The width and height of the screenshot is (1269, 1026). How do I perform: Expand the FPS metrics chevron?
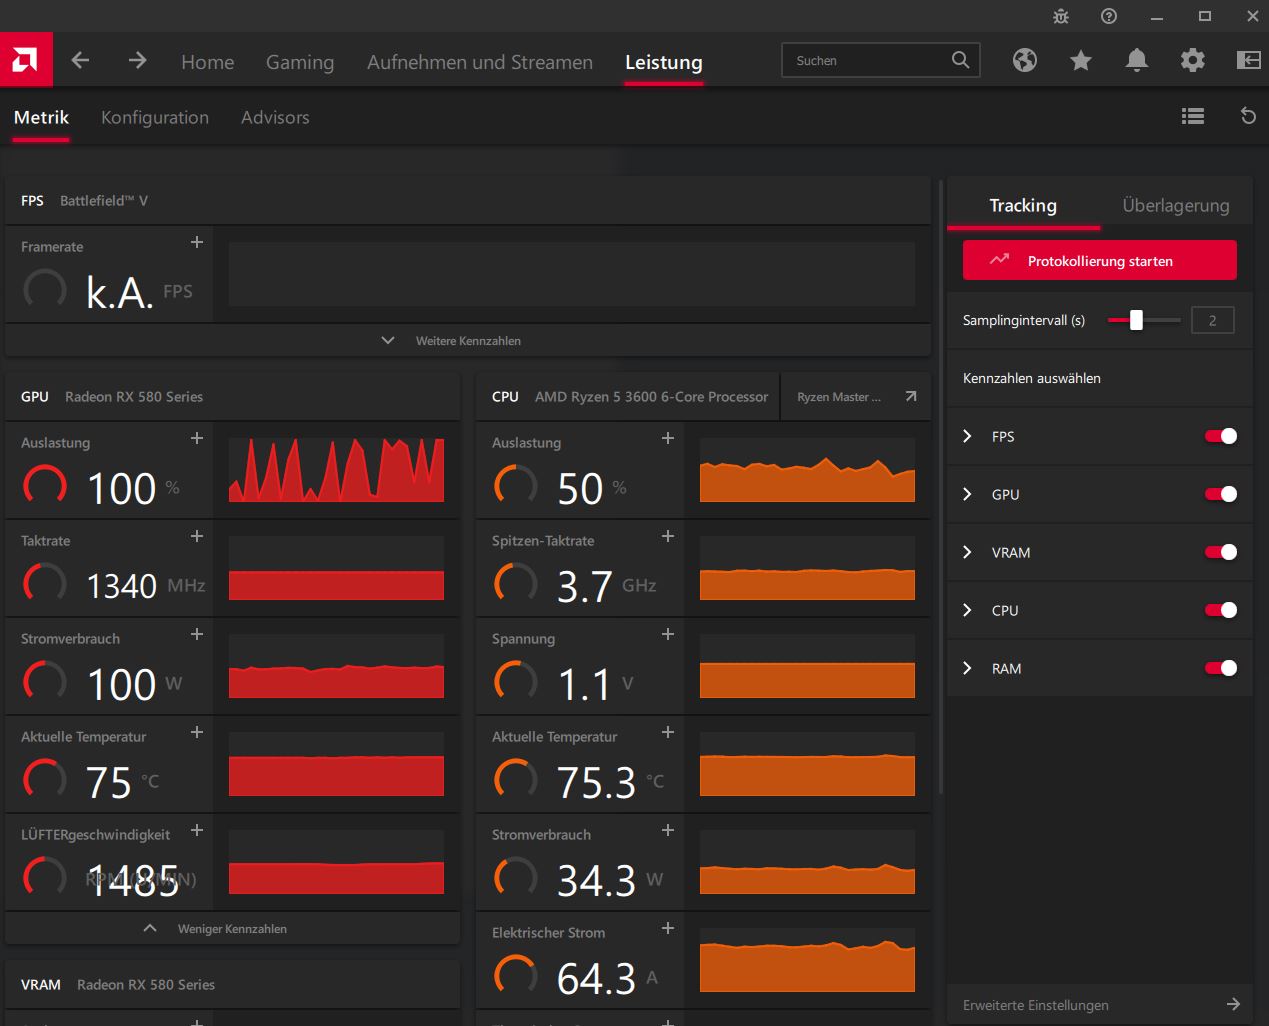coord(967,436)
